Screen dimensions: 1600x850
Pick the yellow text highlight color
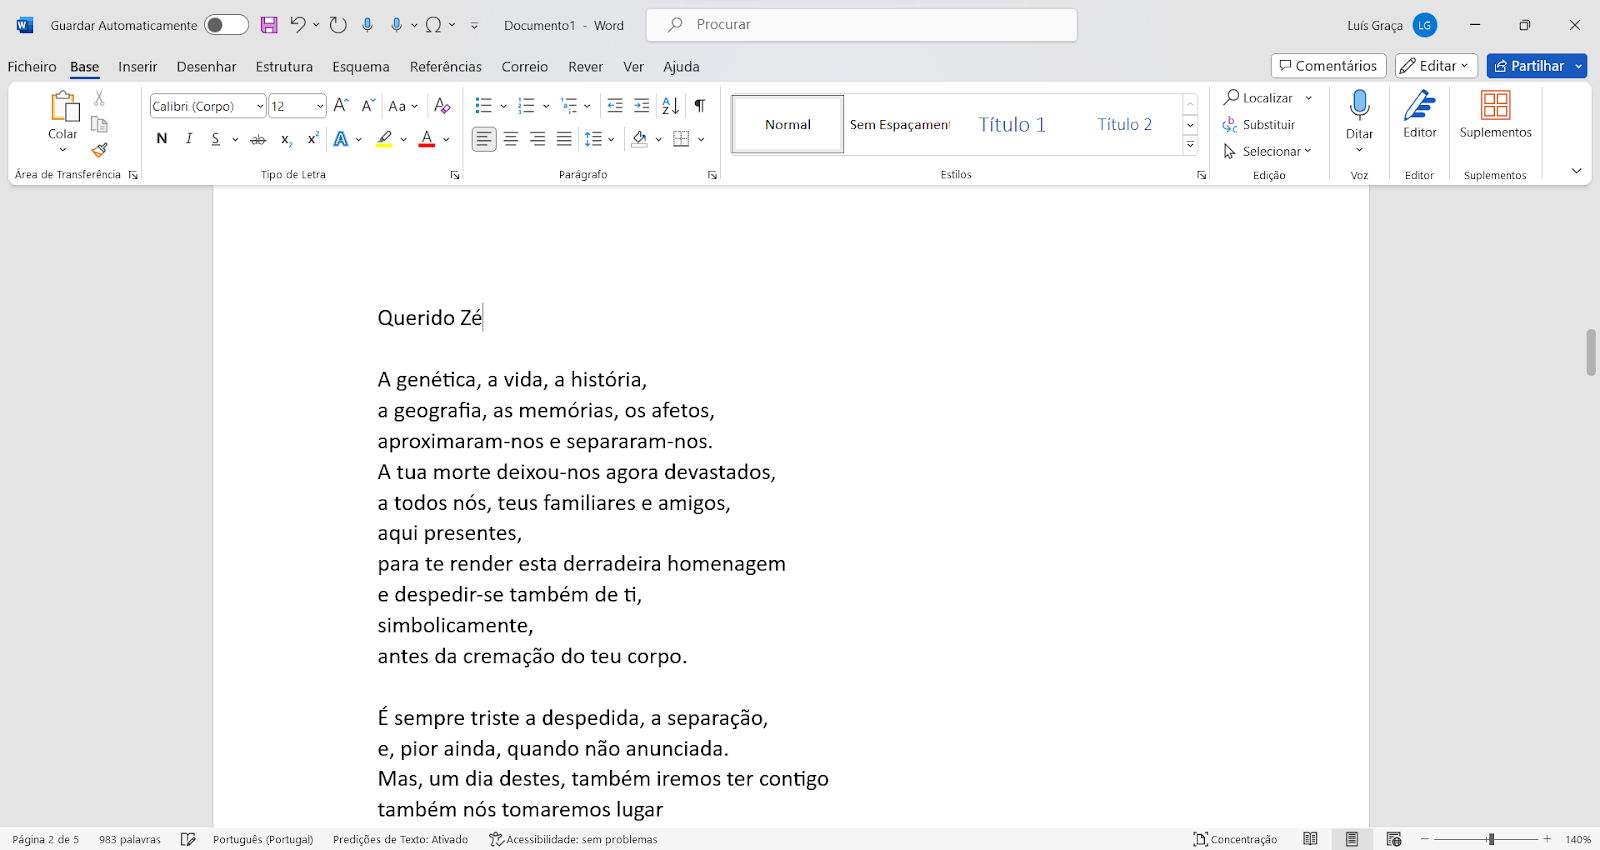click(x=384, y=139)
